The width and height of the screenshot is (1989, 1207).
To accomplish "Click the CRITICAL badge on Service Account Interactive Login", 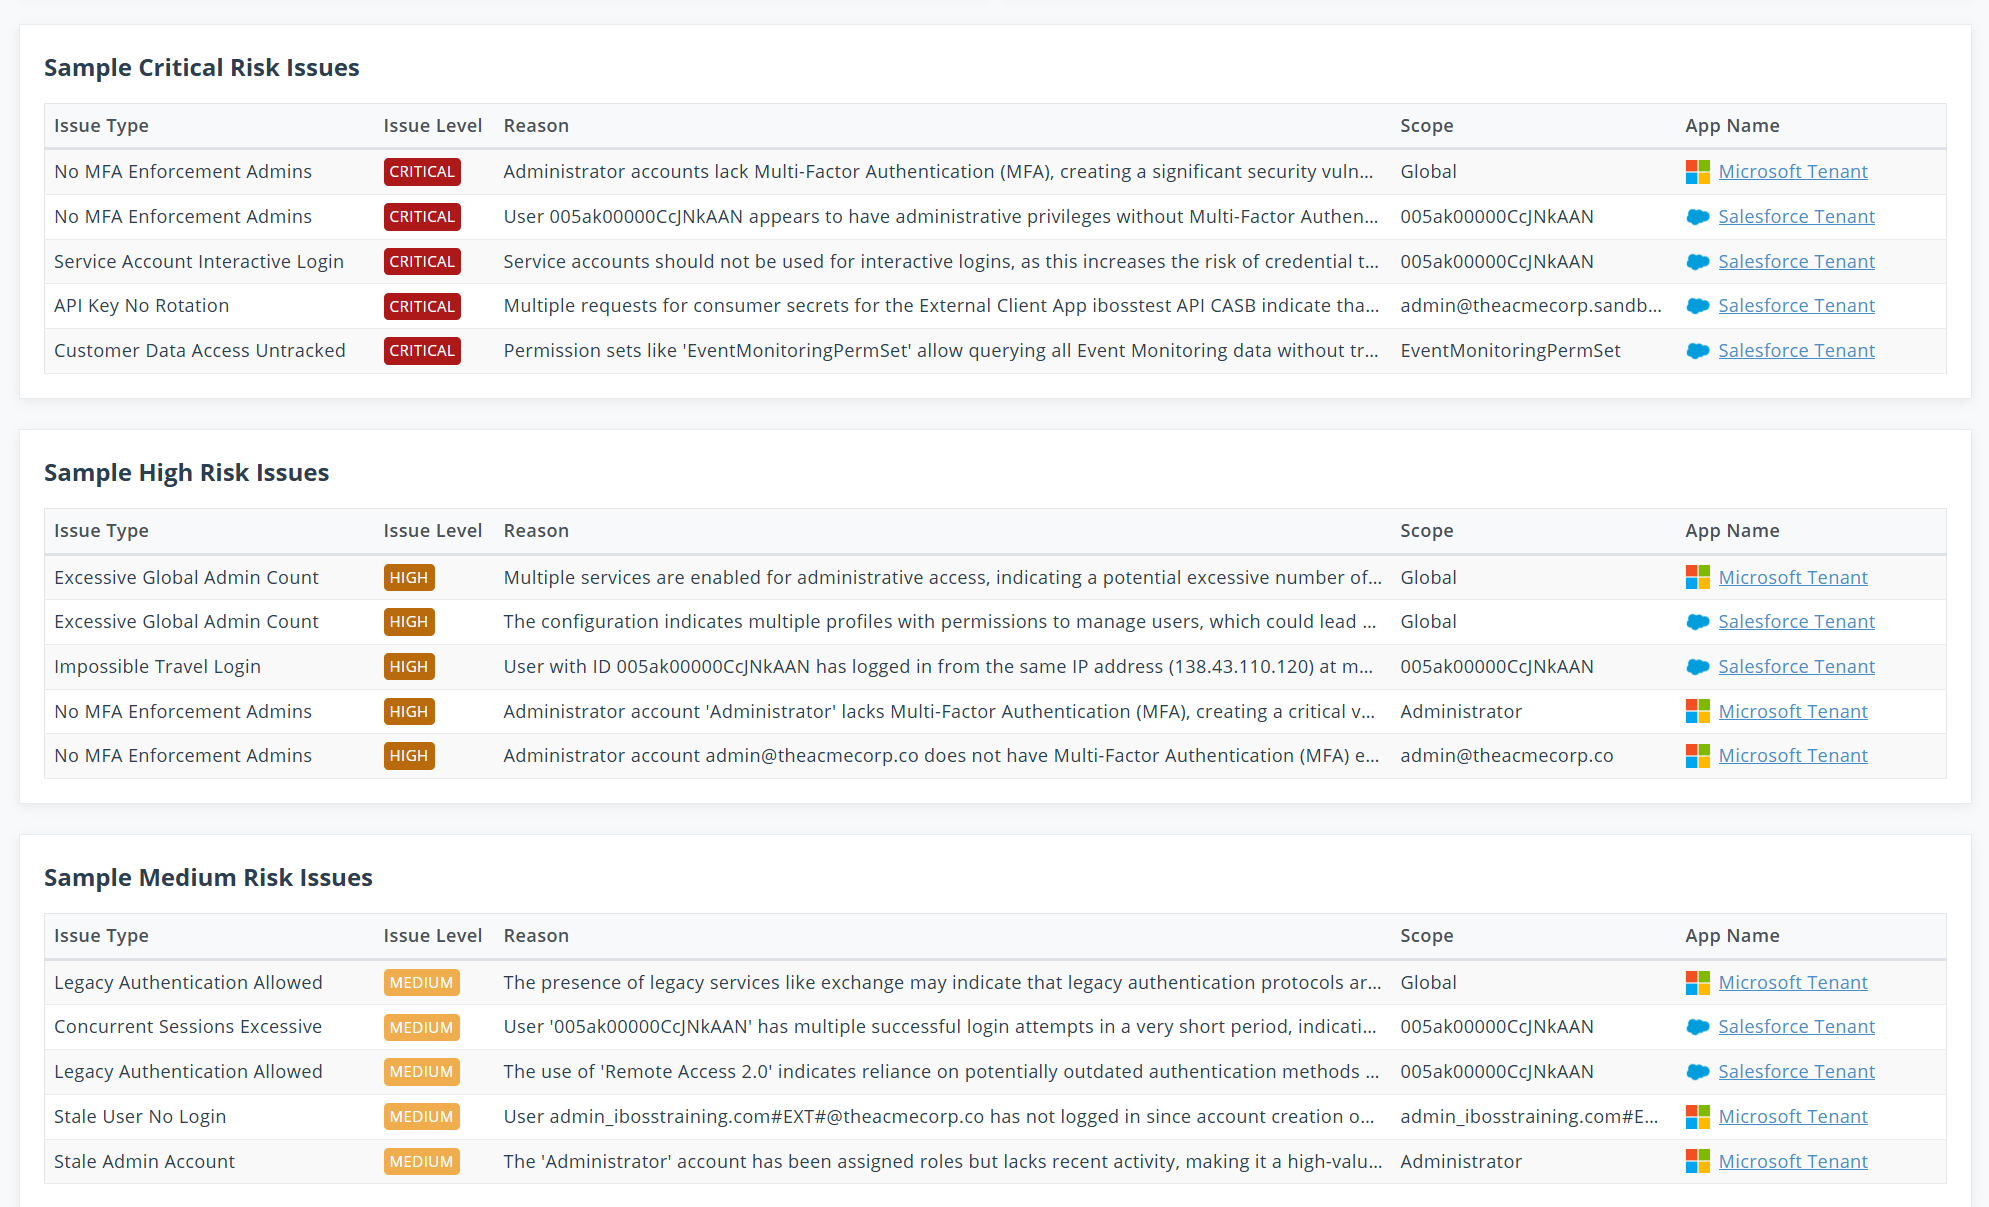I will (421, 262).
